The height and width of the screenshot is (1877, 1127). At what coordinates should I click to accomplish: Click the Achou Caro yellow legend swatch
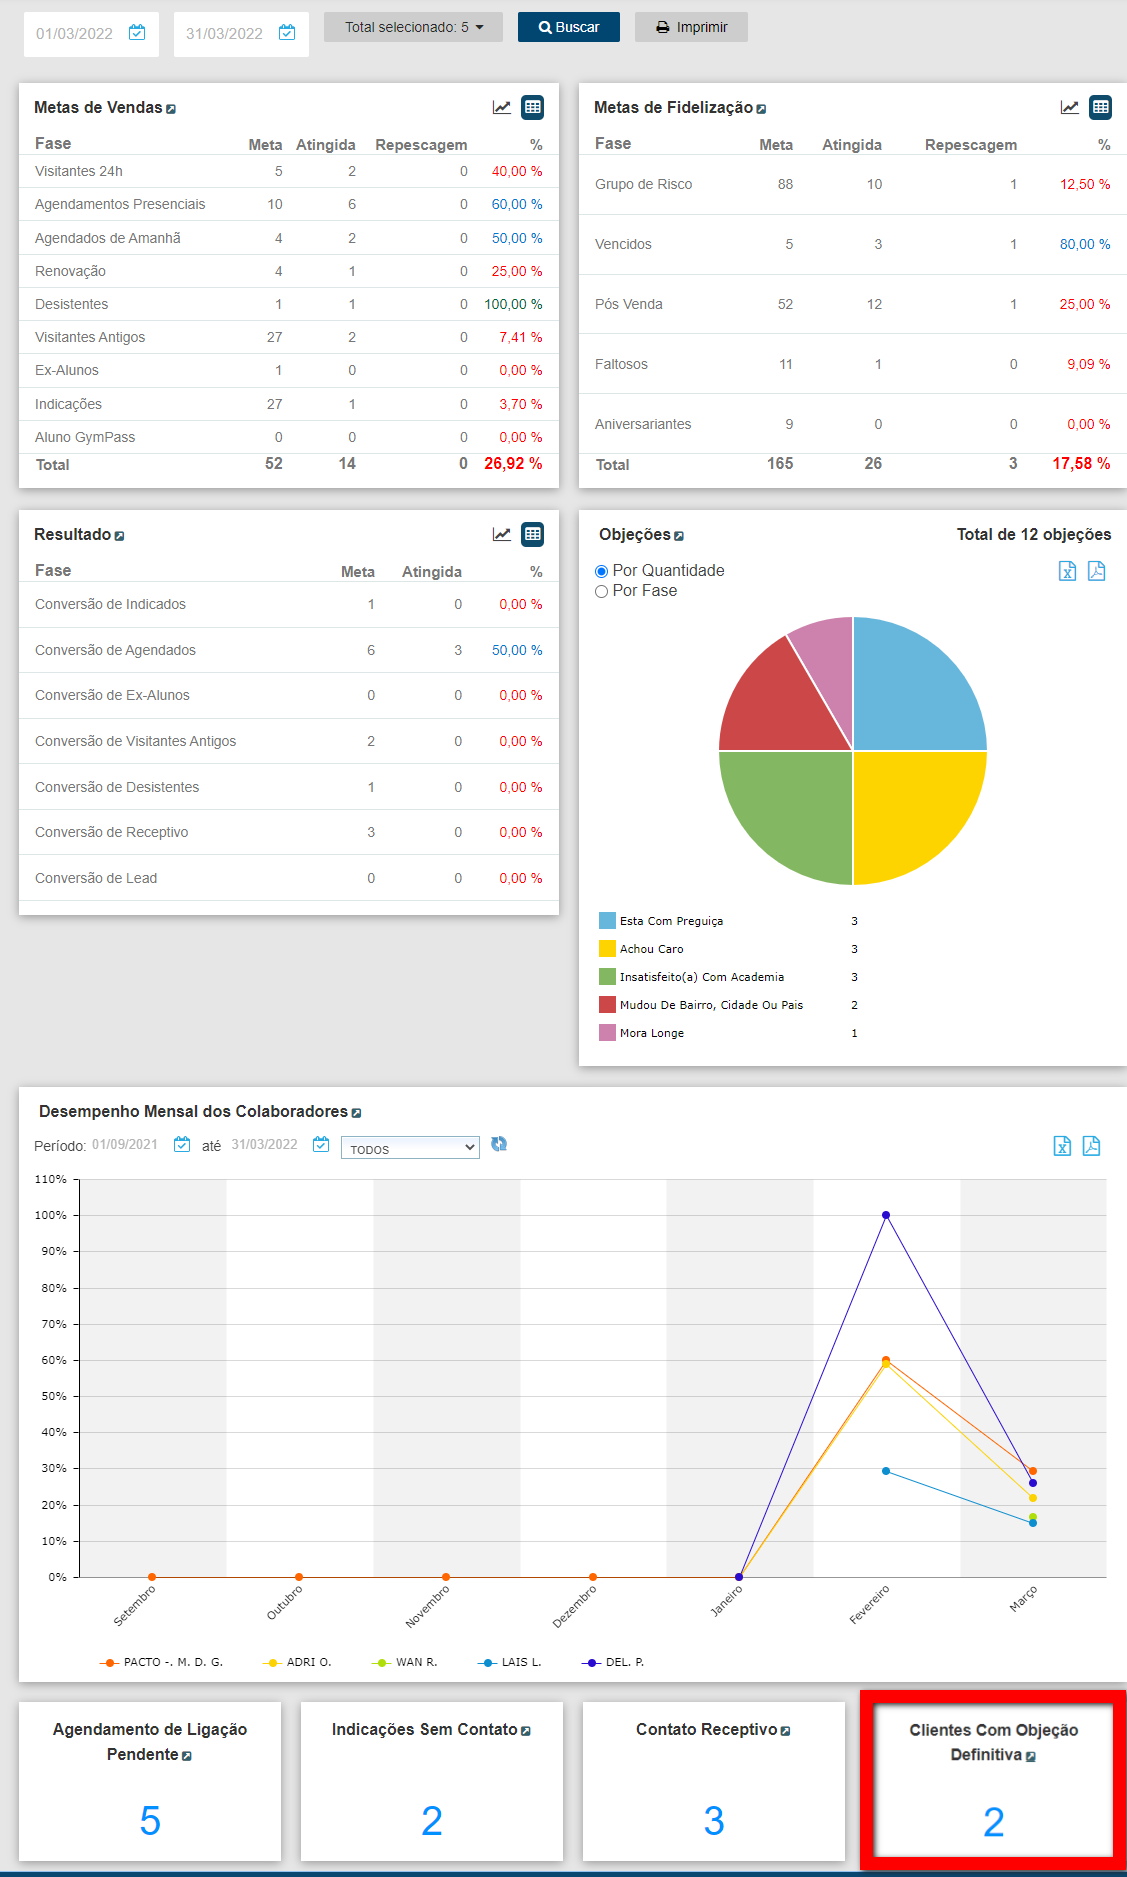pos(607,949)
